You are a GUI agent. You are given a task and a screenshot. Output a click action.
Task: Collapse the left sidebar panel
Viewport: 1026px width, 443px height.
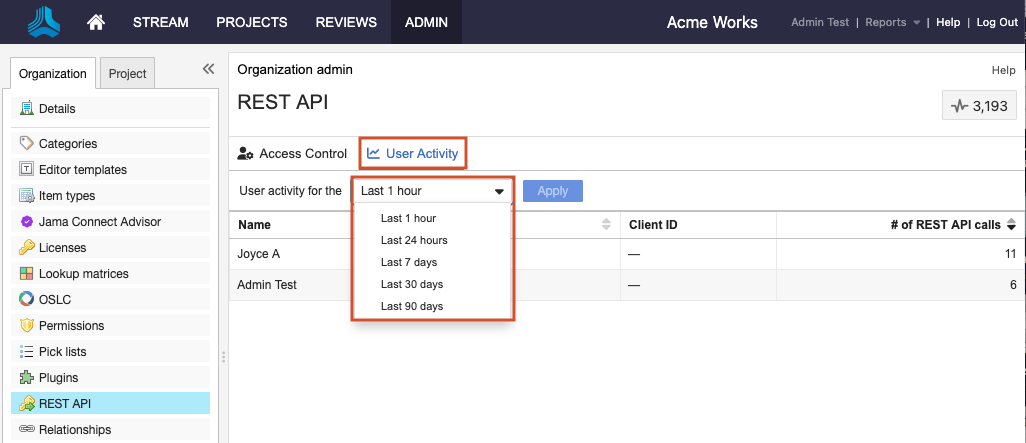tap(208, 69)
